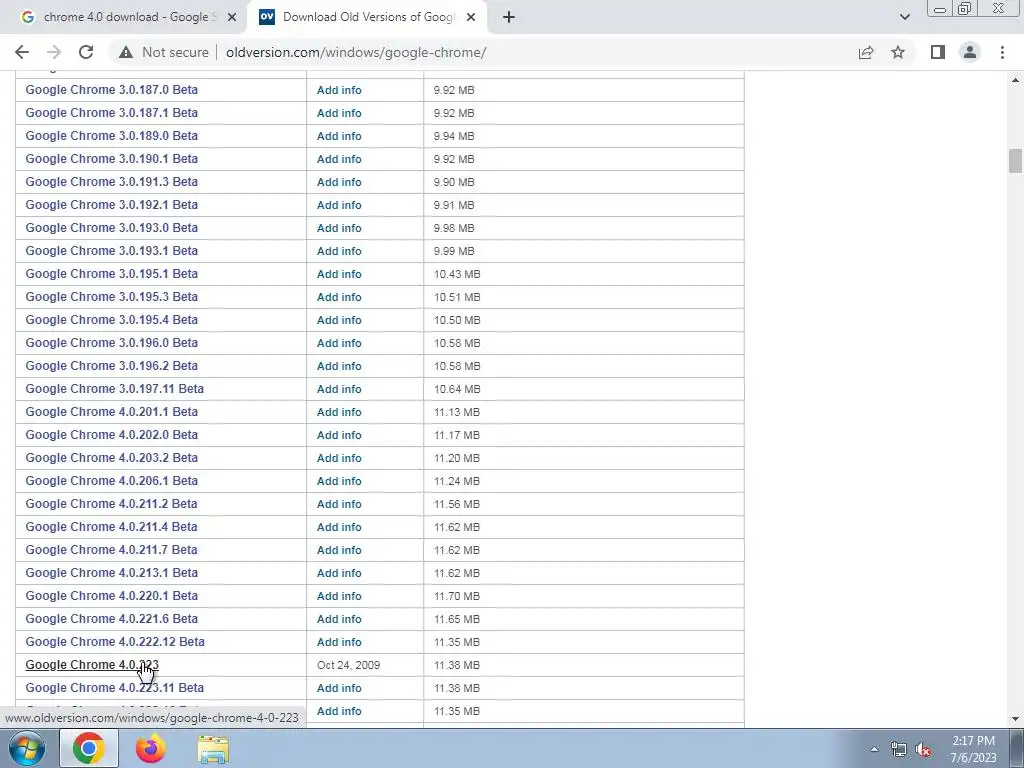Go back to the previous page
This screenshot has height=768, width=1024.
[x=22, y=52]
